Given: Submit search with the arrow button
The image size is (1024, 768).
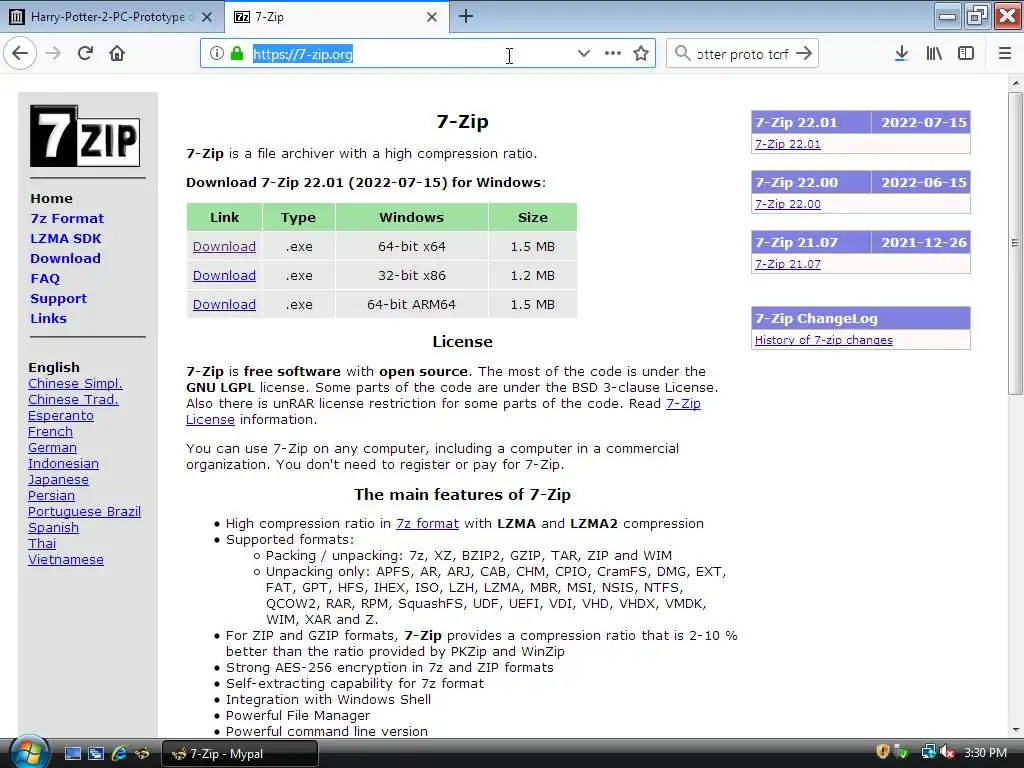Looking at the screenshot, I should tap(805, 54).
